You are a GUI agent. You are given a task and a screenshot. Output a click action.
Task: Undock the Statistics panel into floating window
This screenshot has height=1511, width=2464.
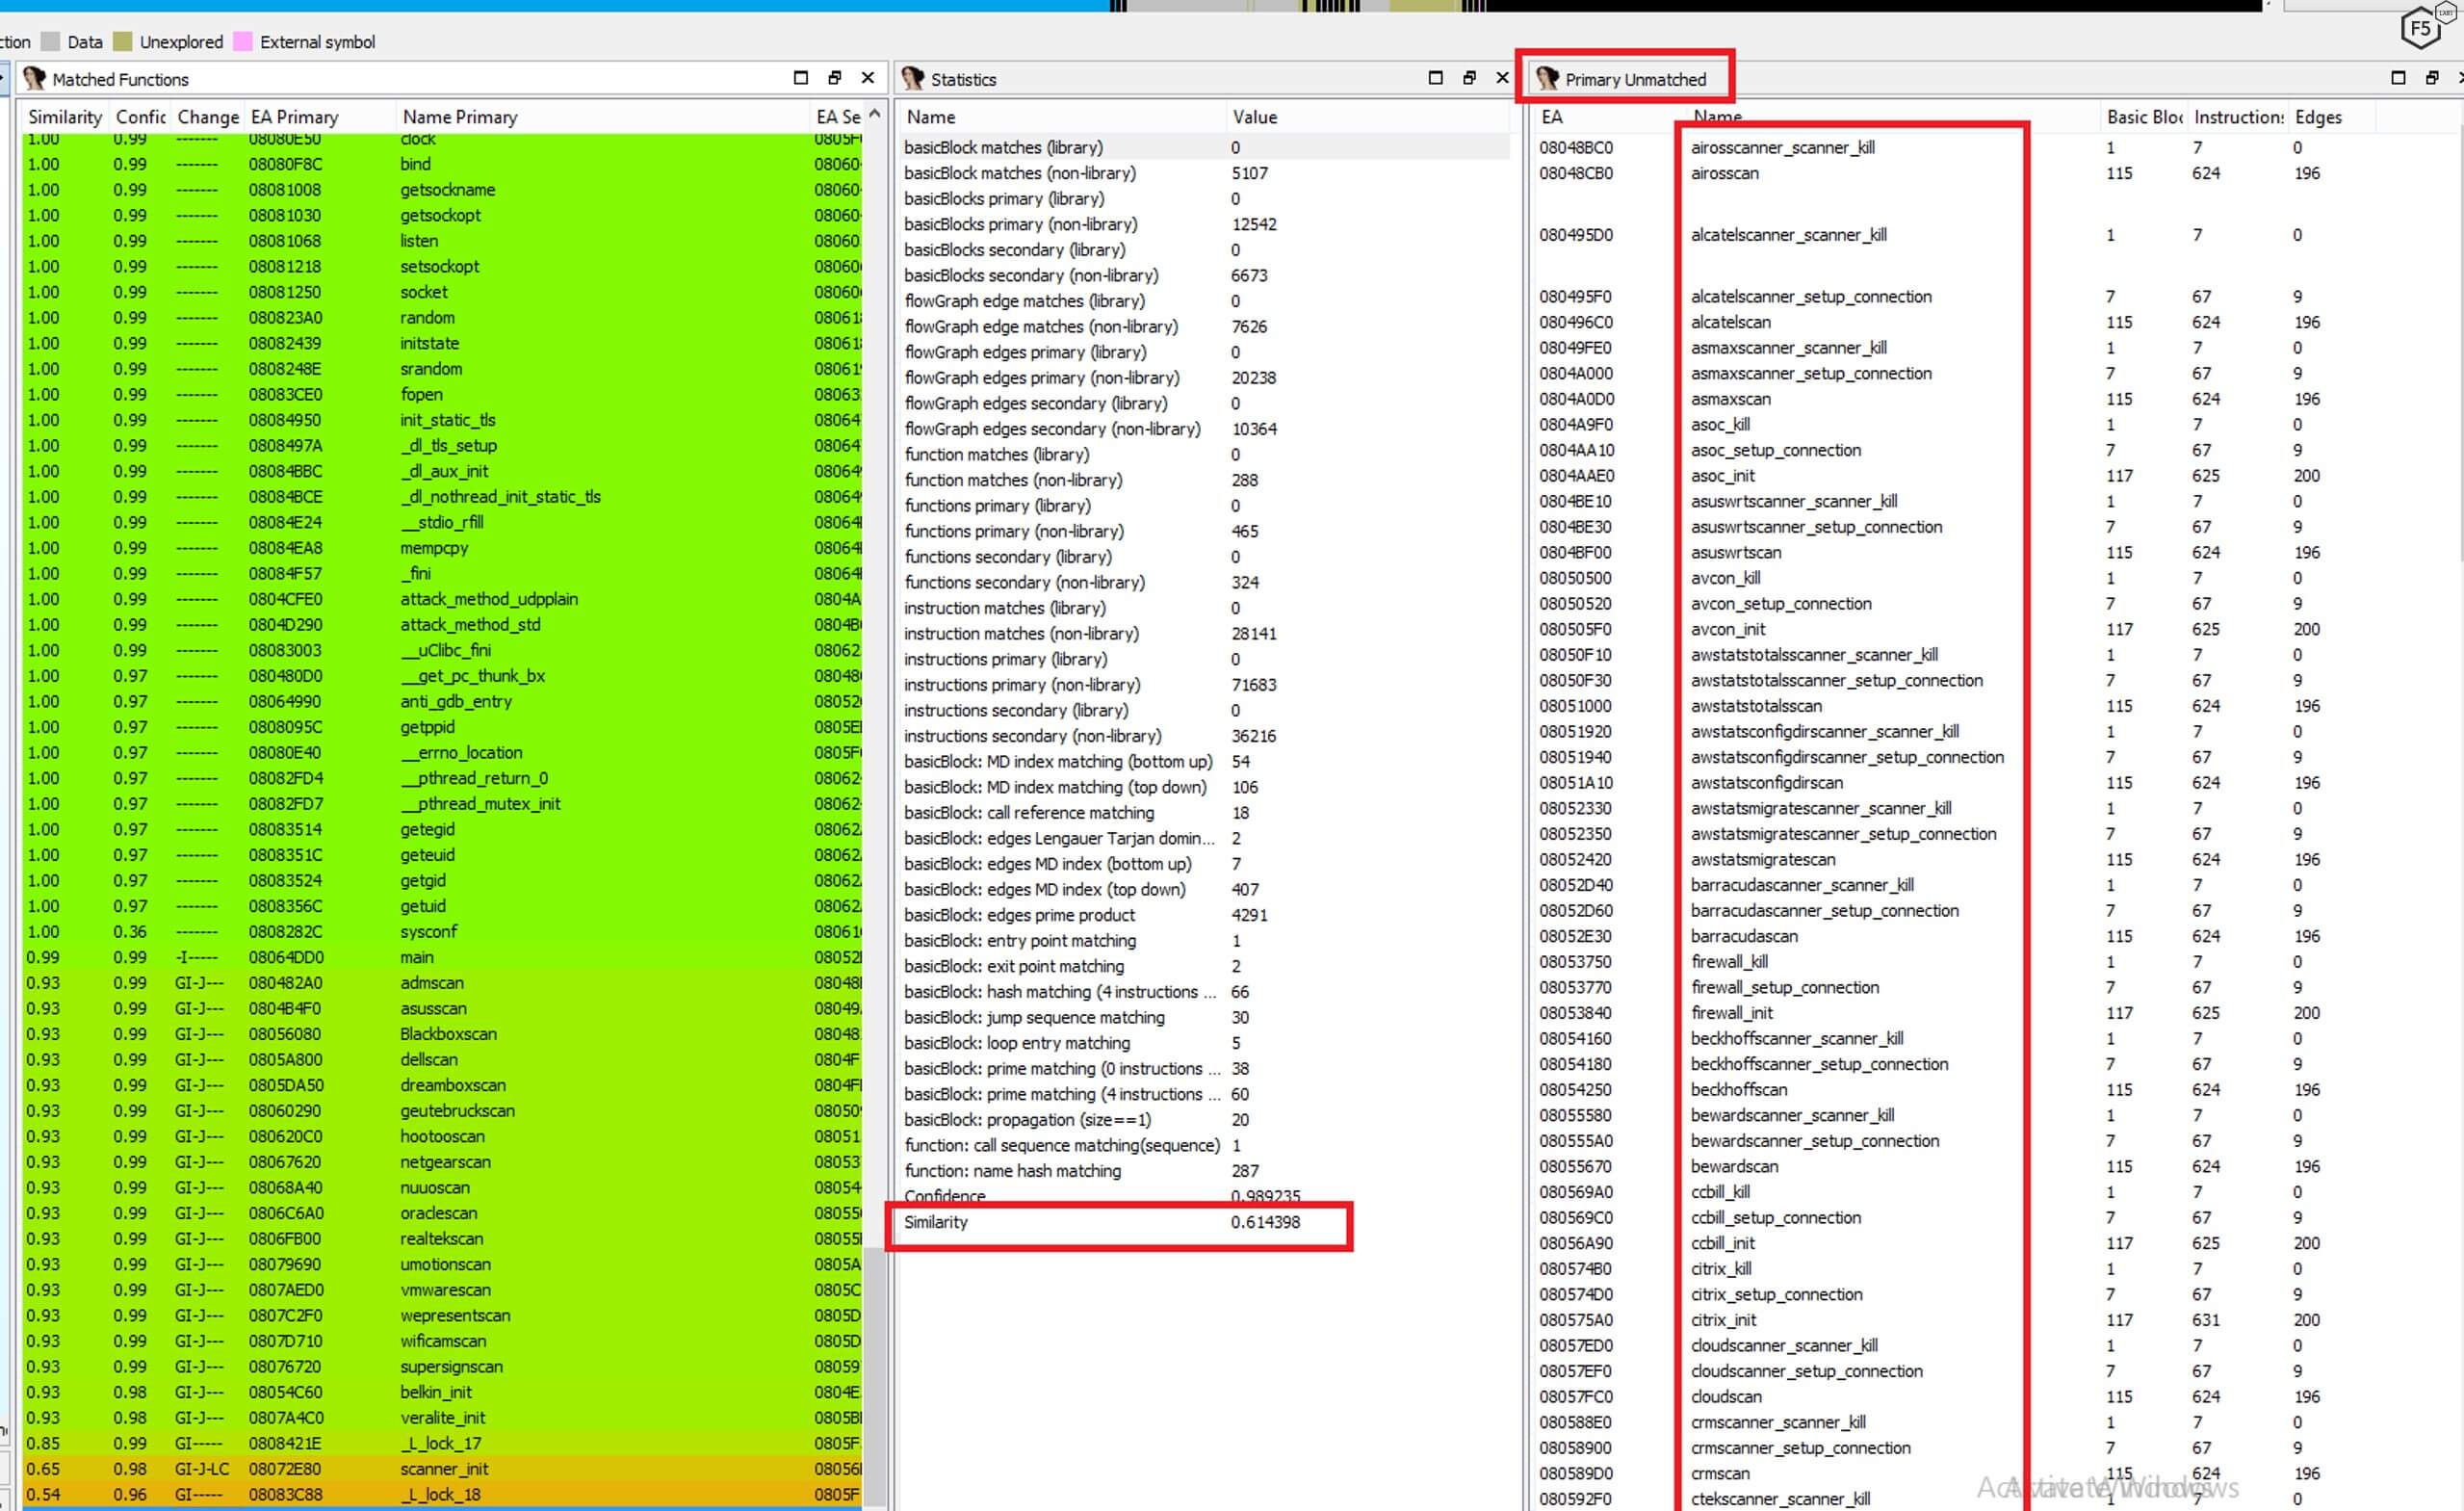click(1469, 78)
